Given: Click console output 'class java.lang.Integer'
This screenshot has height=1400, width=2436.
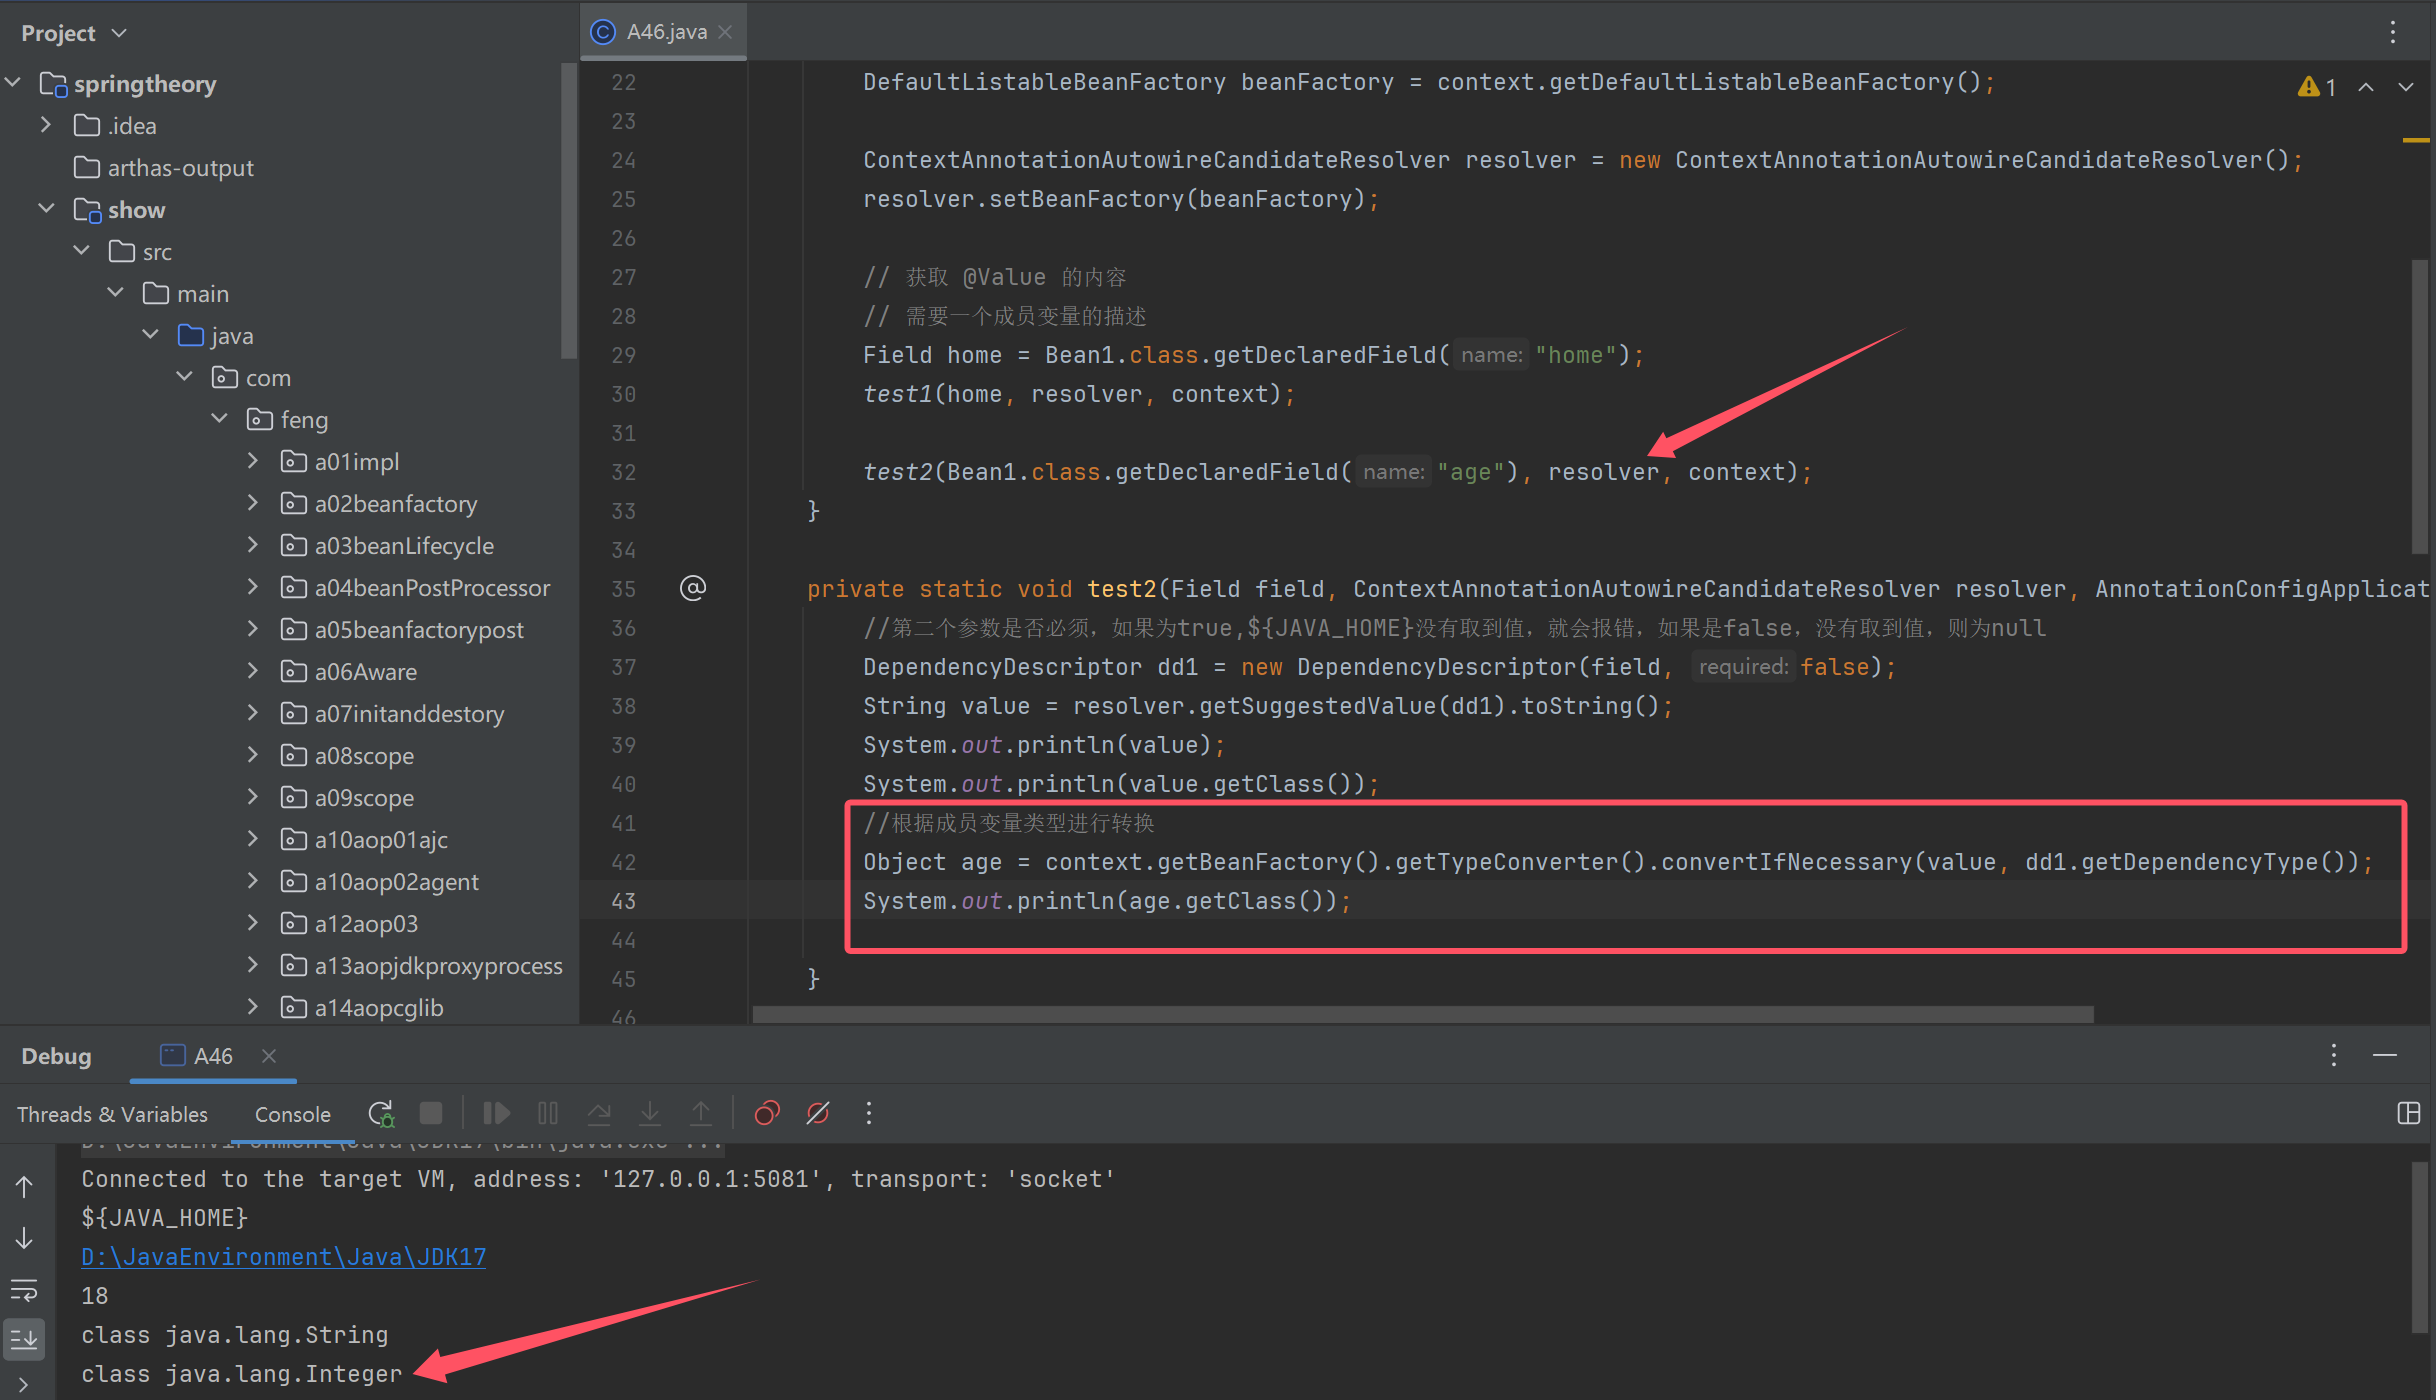Looking at the screenshot, I should 242,1374.
